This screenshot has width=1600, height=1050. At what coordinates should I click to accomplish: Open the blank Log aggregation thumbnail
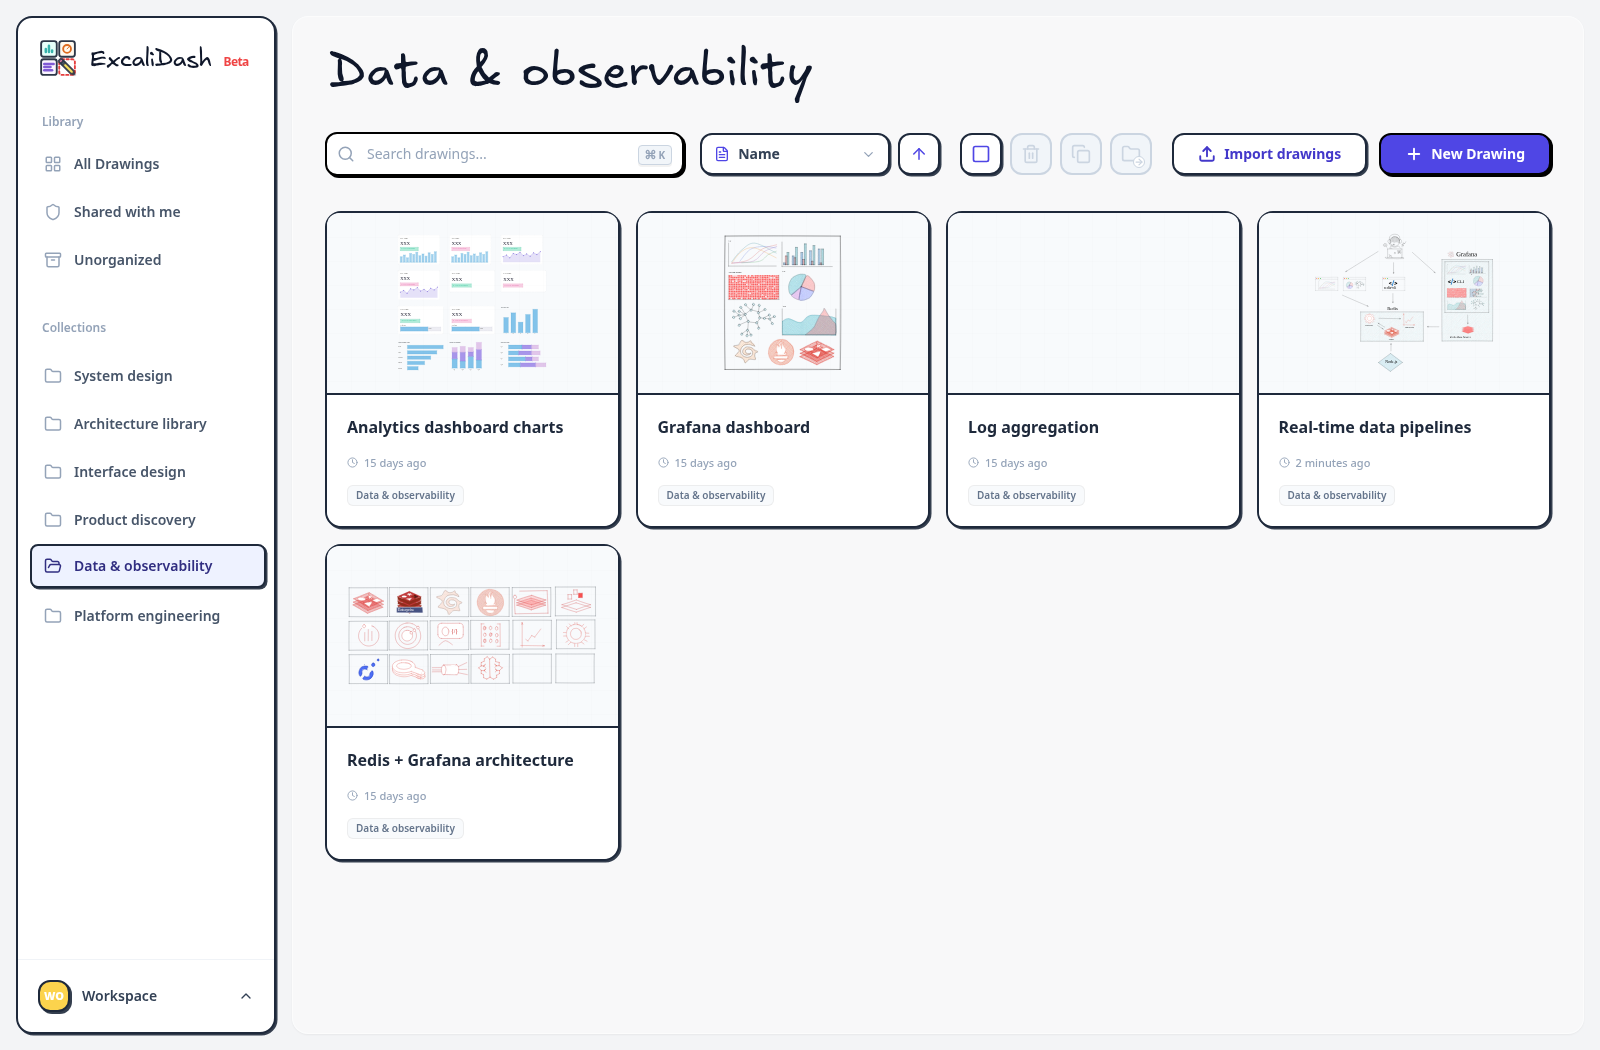(x=1094, y=303)
